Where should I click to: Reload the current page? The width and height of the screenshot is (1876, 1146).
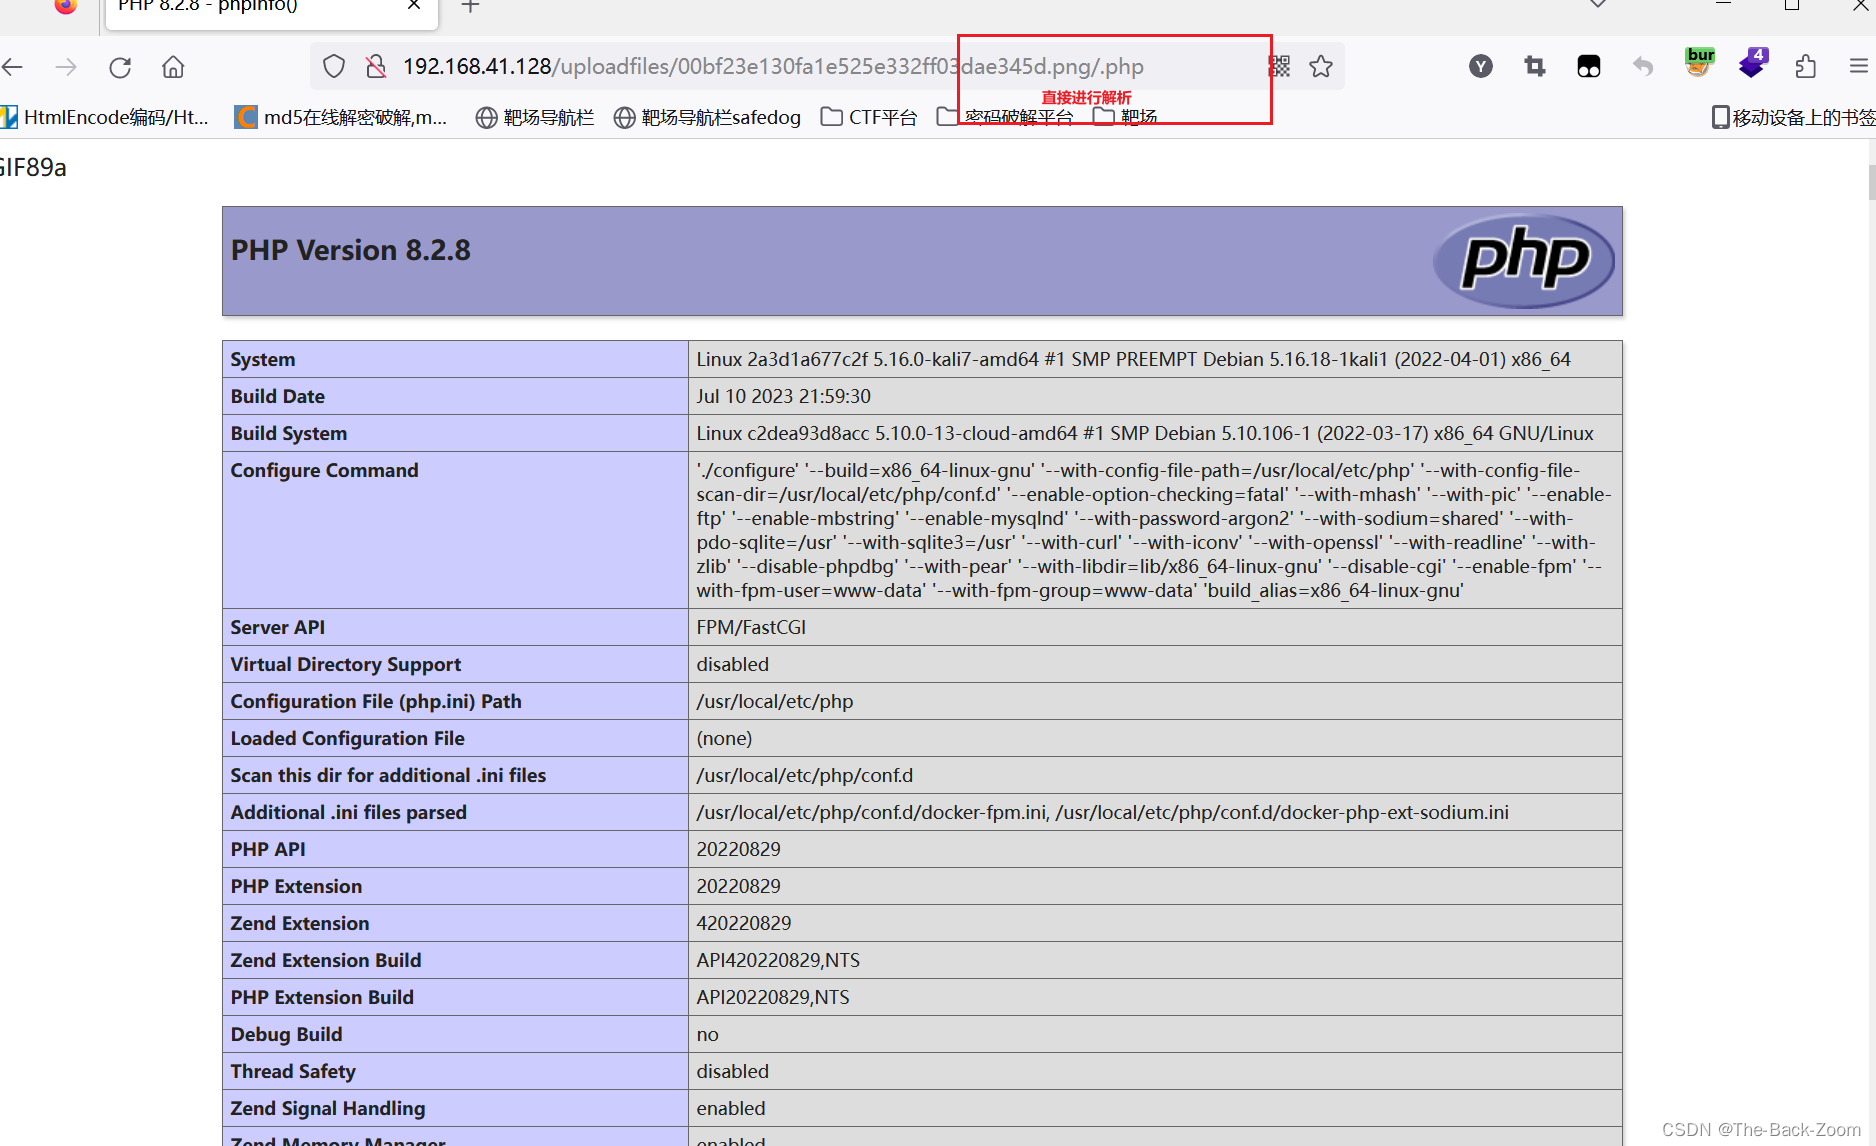(x=120, y=67)
